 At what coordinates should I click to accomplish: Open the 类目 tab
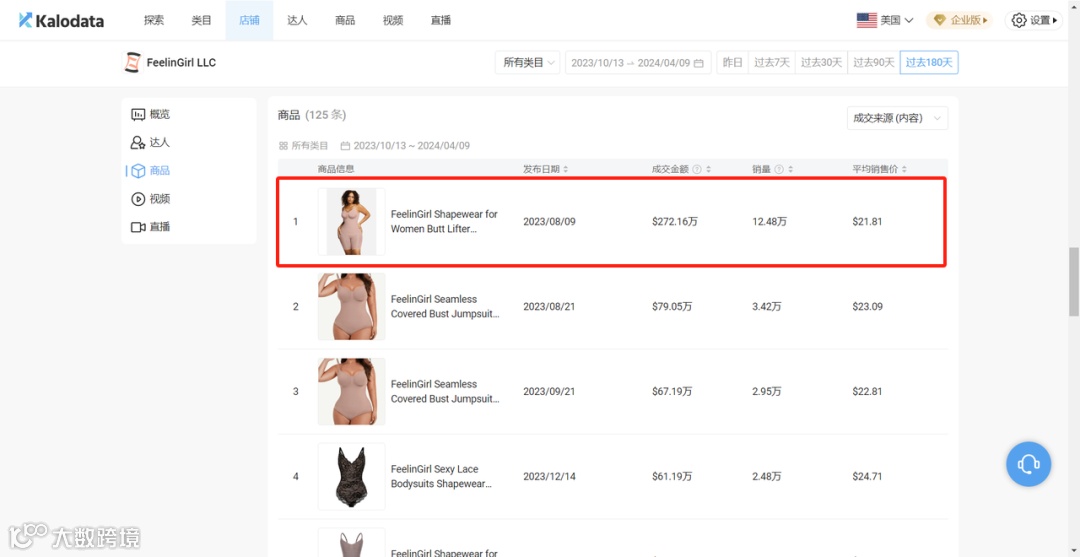tap(201, 21)
